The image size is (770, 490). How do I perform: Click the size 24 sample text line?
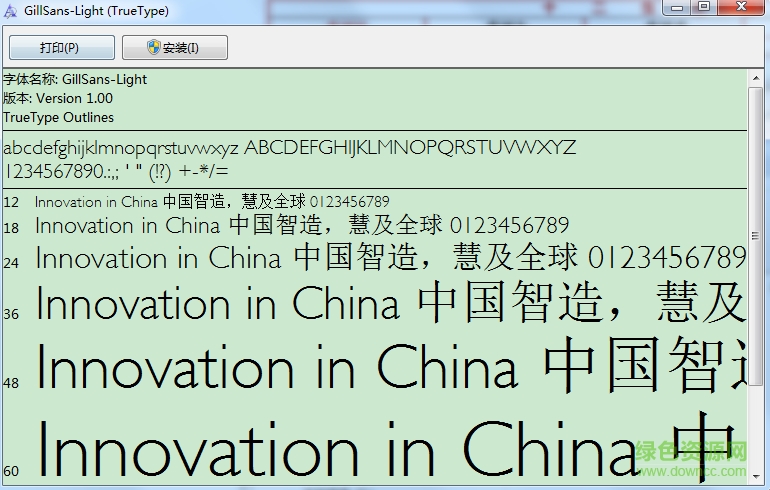(x=391, y=257)
